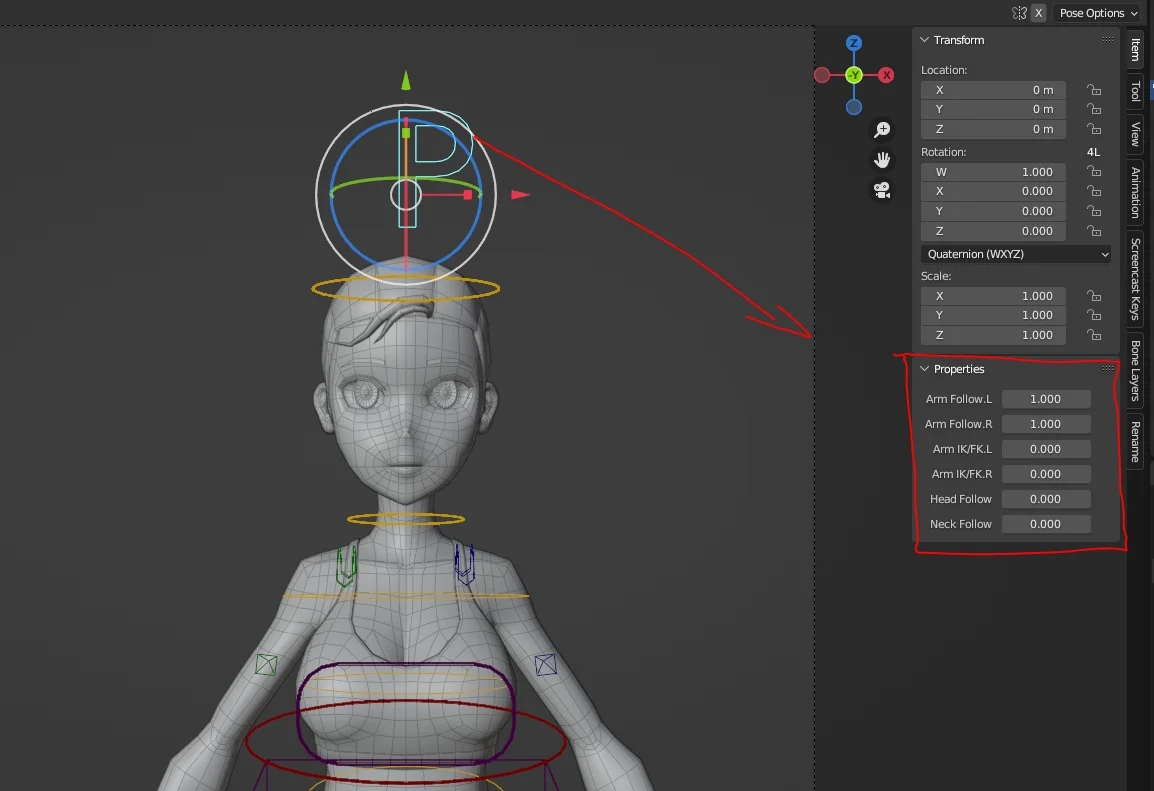Click the green Y axis on navigation gizmo

[x=853, y=74]
